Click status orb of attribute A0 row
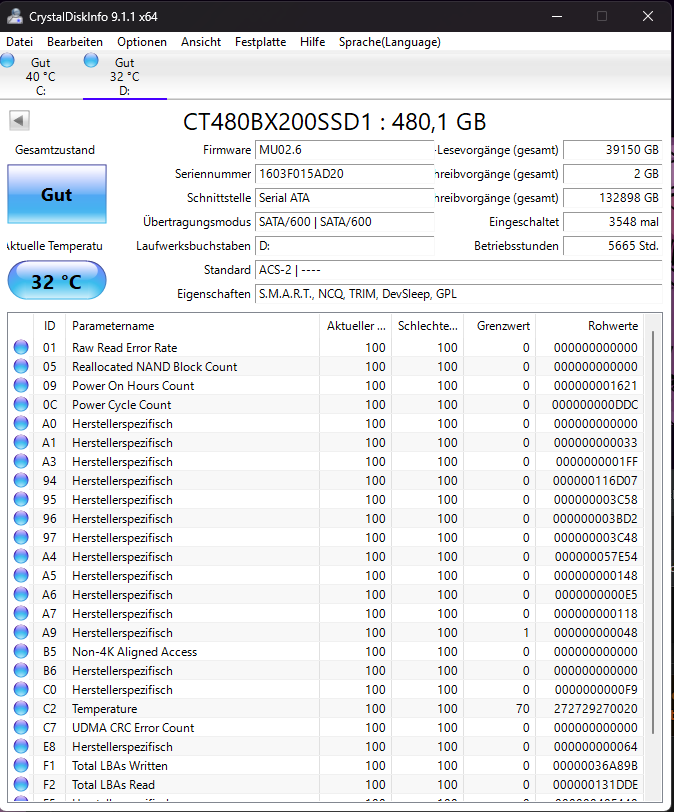The height and width of the screenshot is (812, 674). pyautogui.click(x=21, y=423)
